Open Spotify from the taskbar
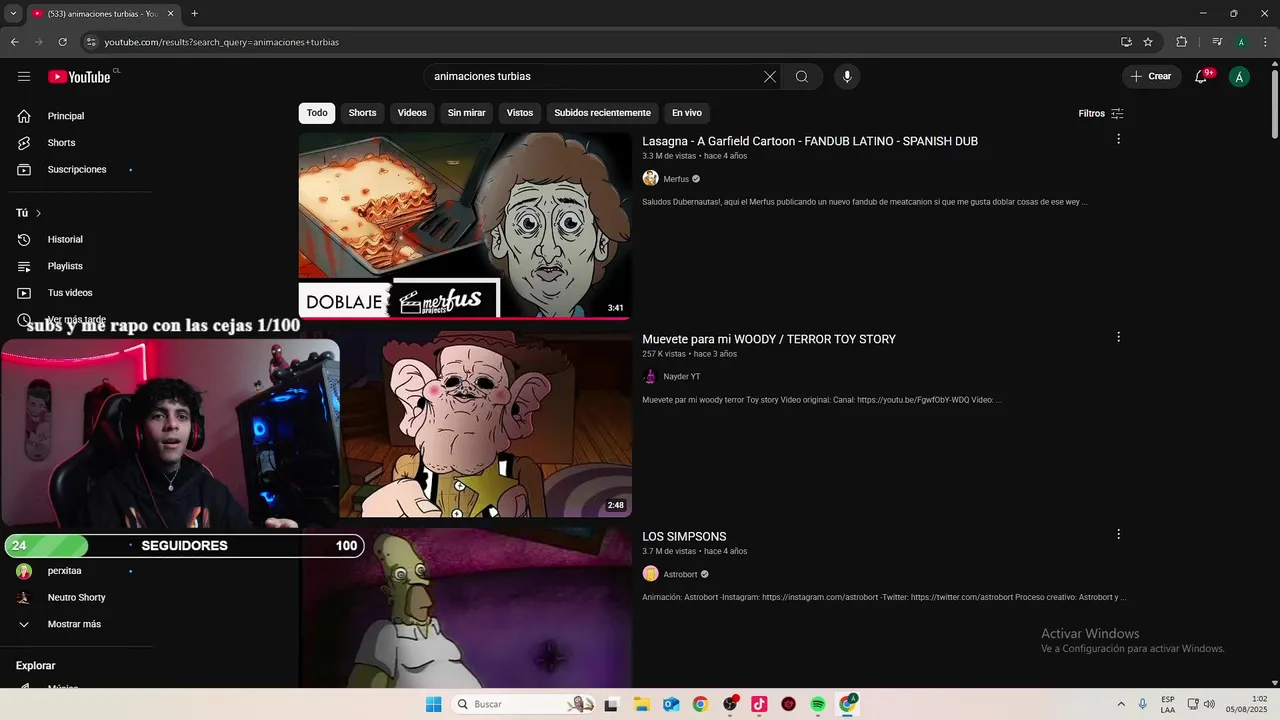The height and width of the screenshot is (720, 1280). click(818, 704)
